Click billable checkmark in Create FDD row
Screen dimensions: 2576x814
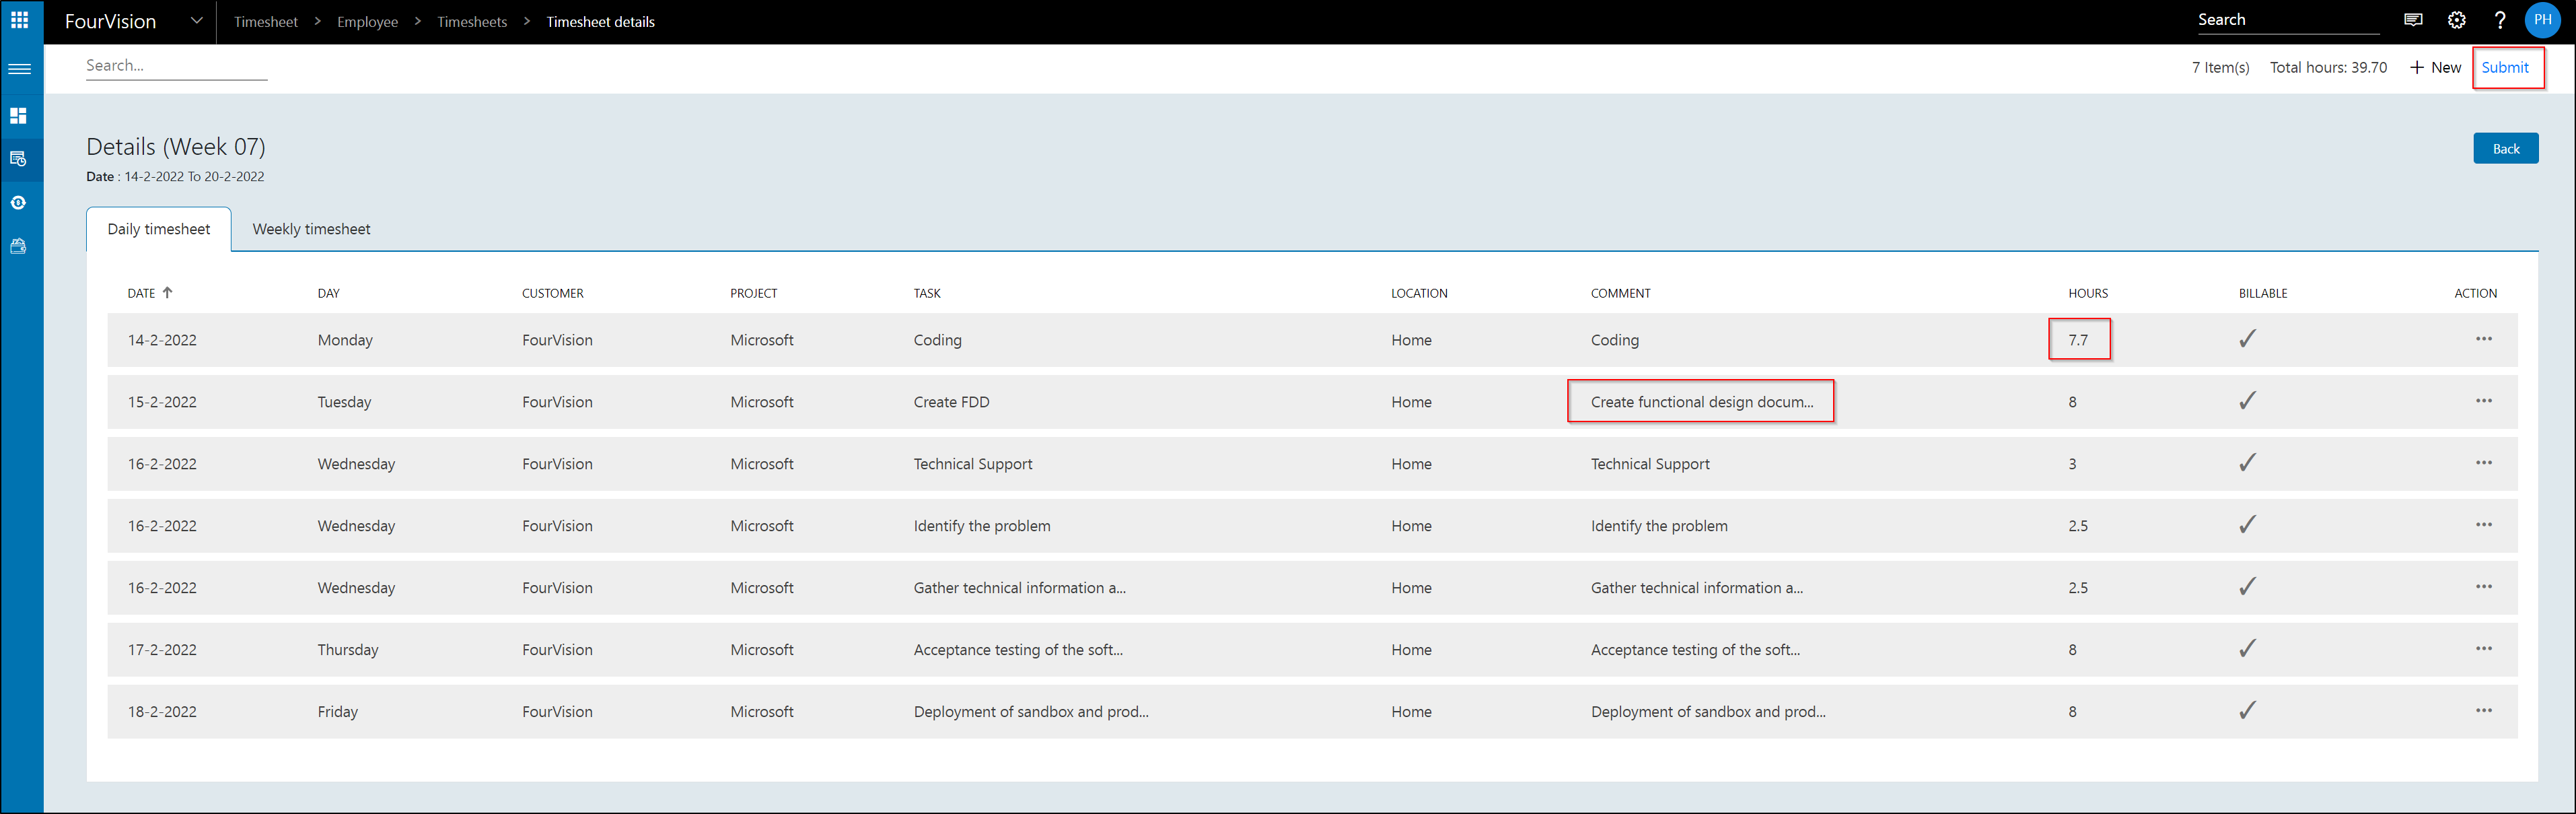(2247, 401)
